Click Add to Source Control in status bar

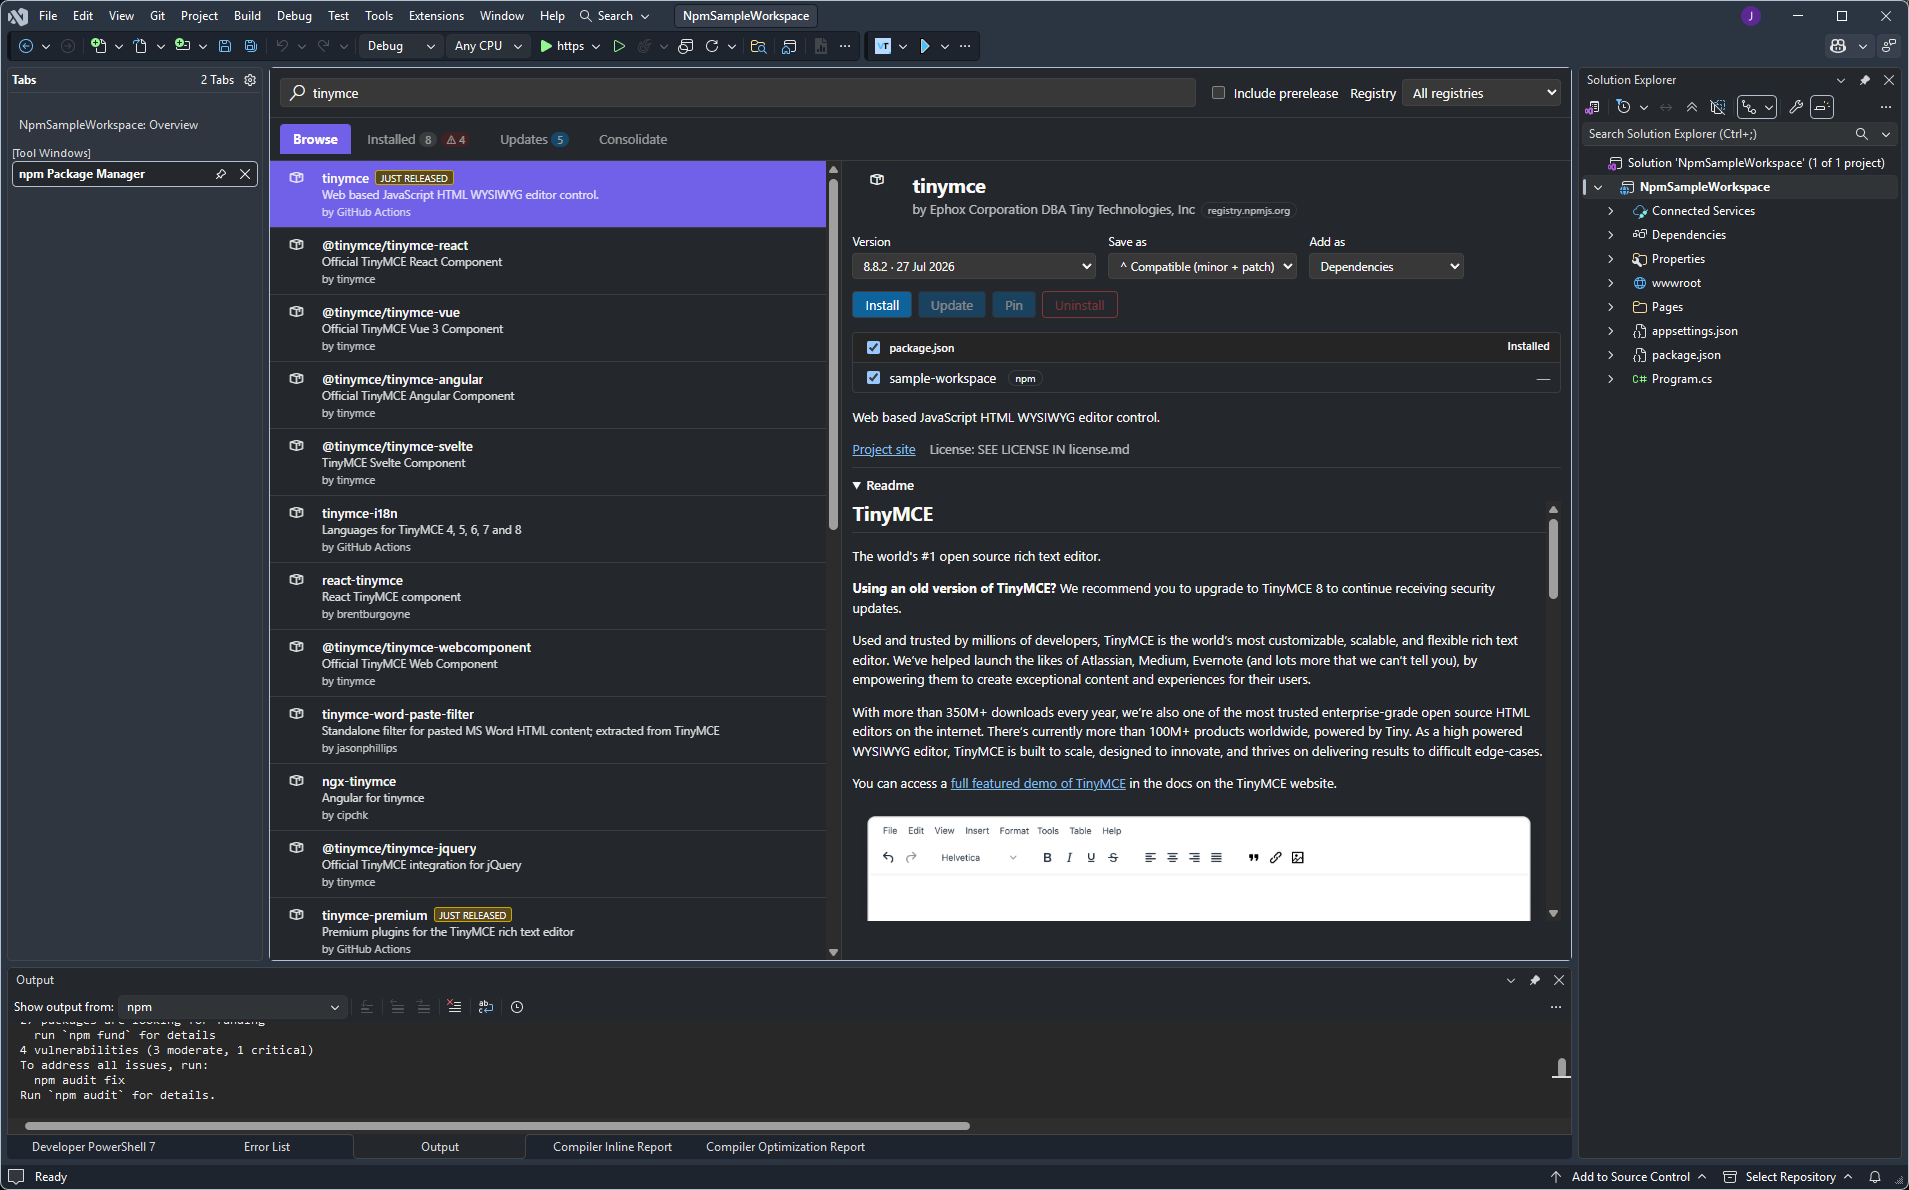point(1630,1177)
